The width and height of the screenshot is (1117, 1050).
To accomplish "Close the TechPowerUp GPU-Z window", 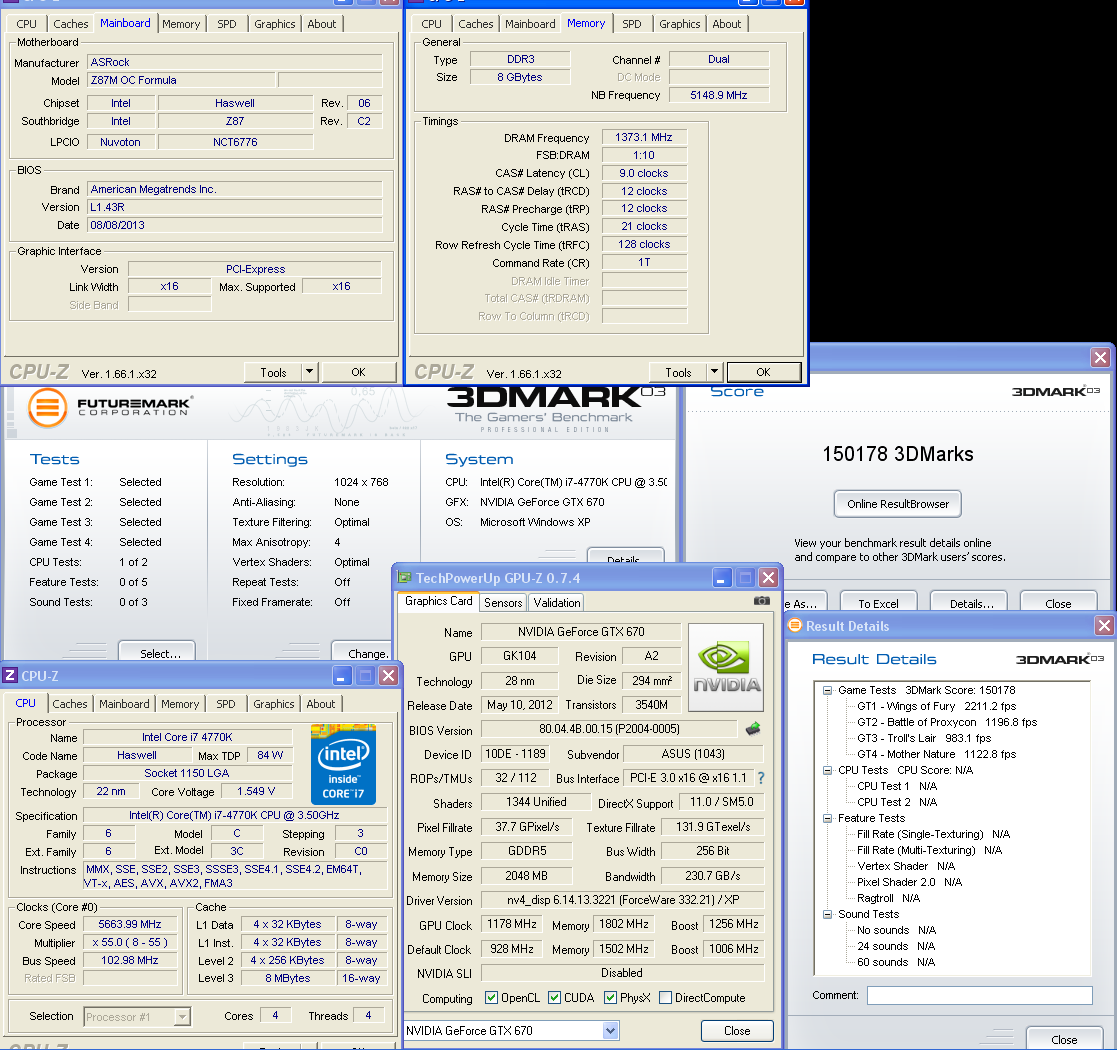I will point(768,578).
